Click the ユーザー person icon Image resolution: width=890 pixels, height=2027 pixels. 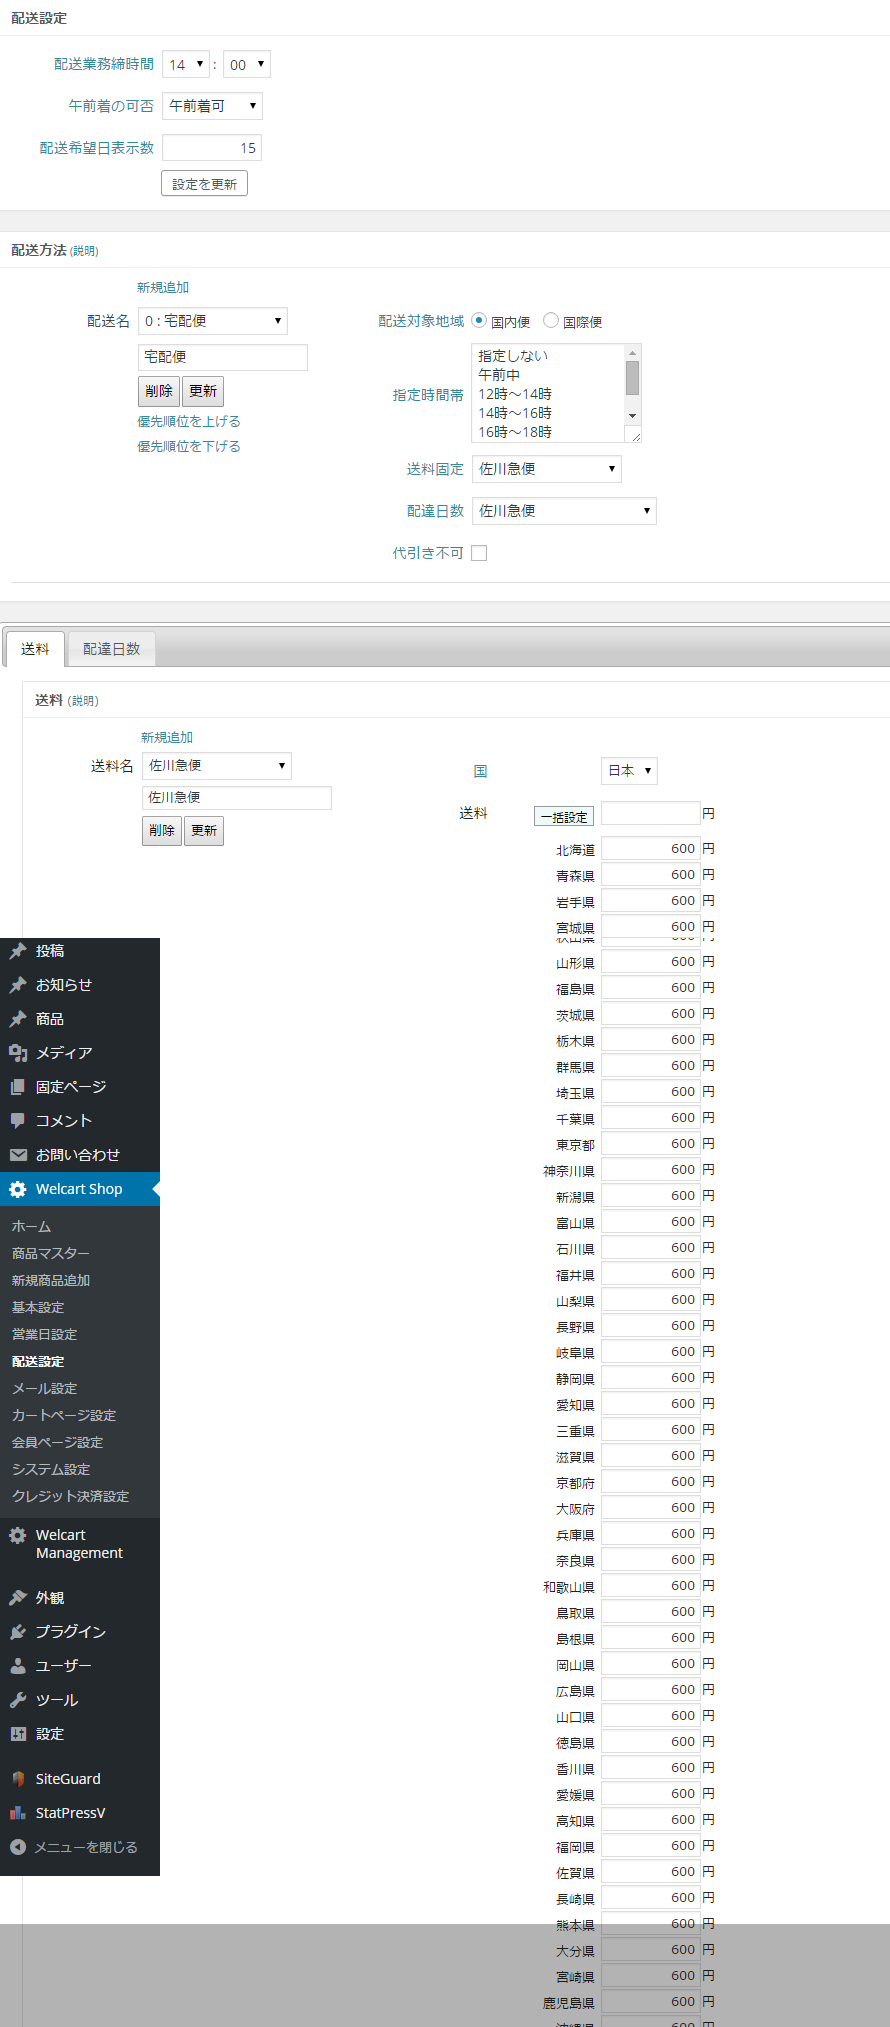click(x=18, y=1666)
